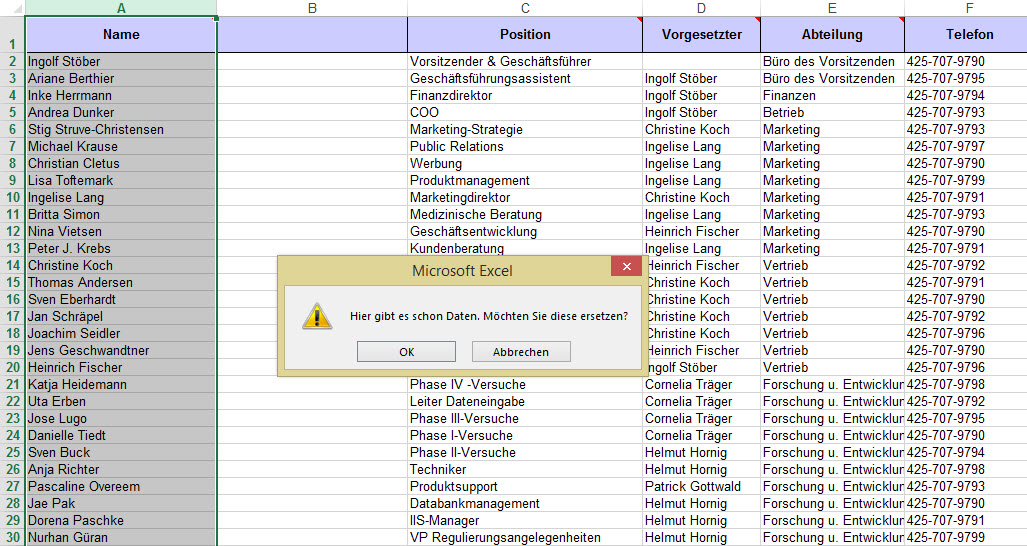Click the cell containing Ingolf Stöber in column A
The width and height of the screenshot is (1027, 546).
(120, 61)
